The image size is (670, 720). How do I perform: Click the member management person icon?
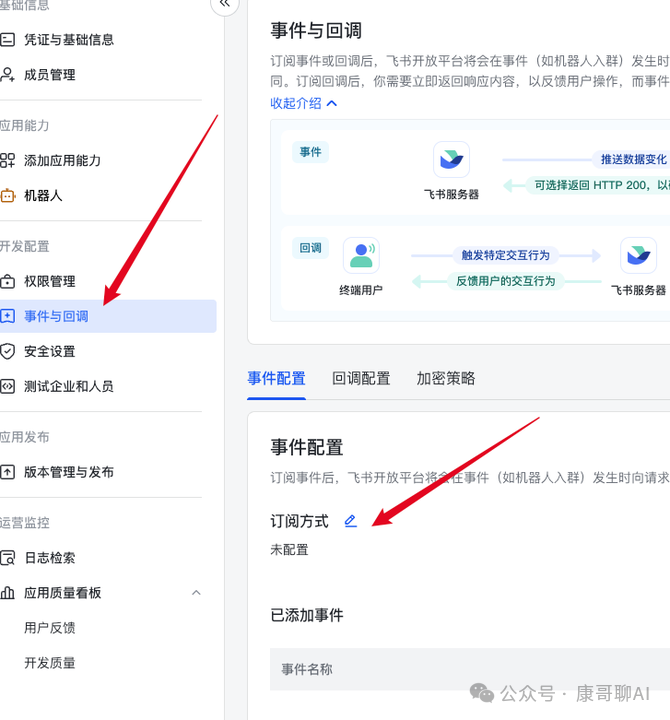point(7,74)
